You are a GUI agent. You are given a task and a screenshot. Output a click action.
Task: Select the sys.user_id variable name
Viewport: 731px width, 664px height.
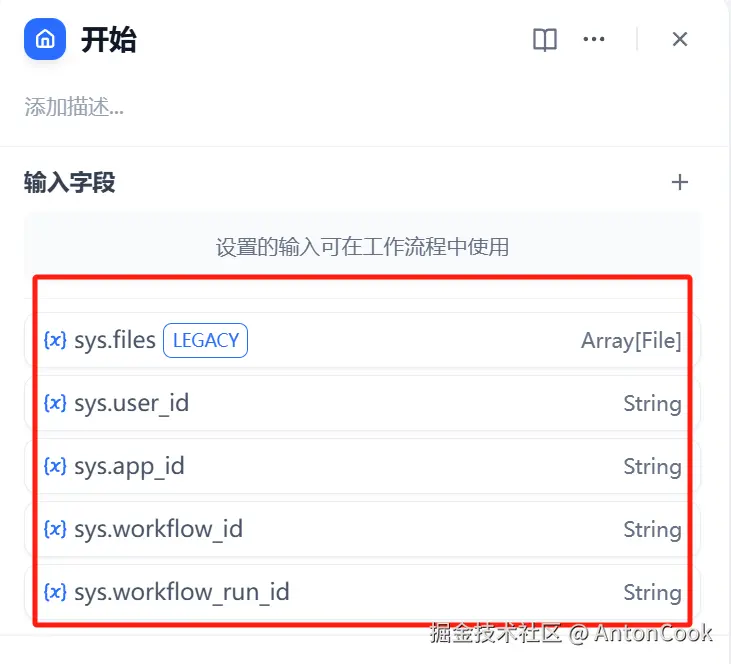pos(131,404)
